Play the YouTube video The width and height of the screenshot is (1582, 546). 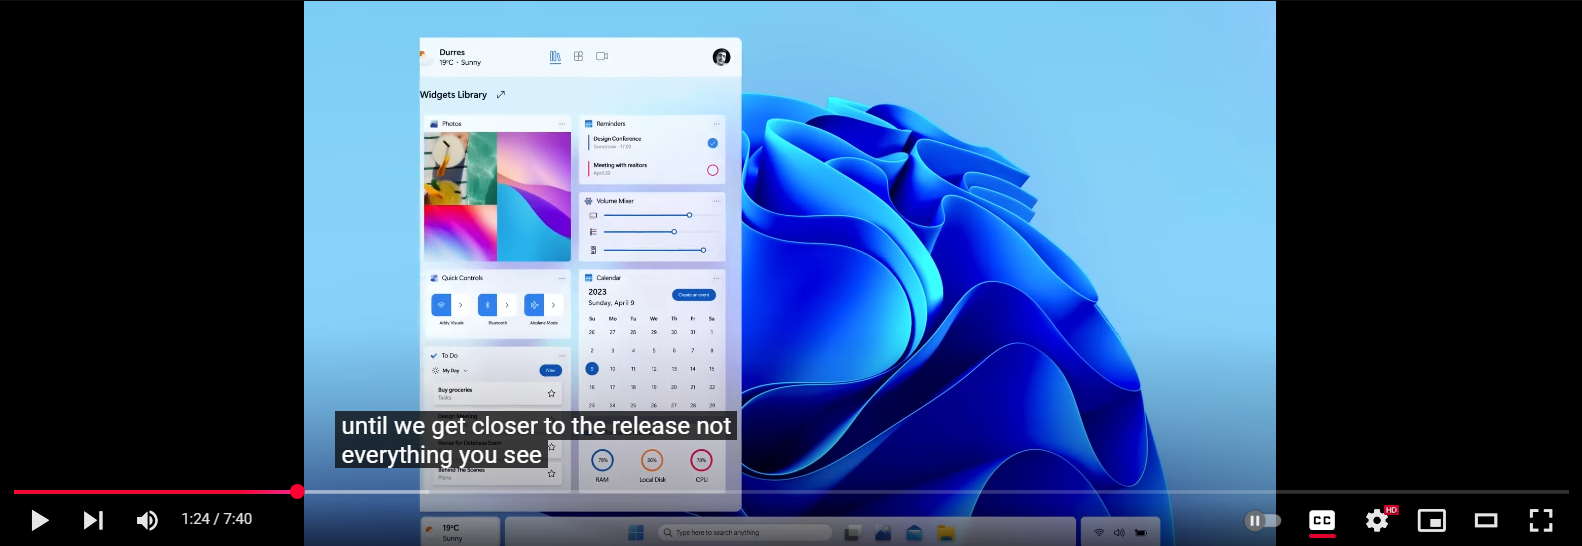39,520
